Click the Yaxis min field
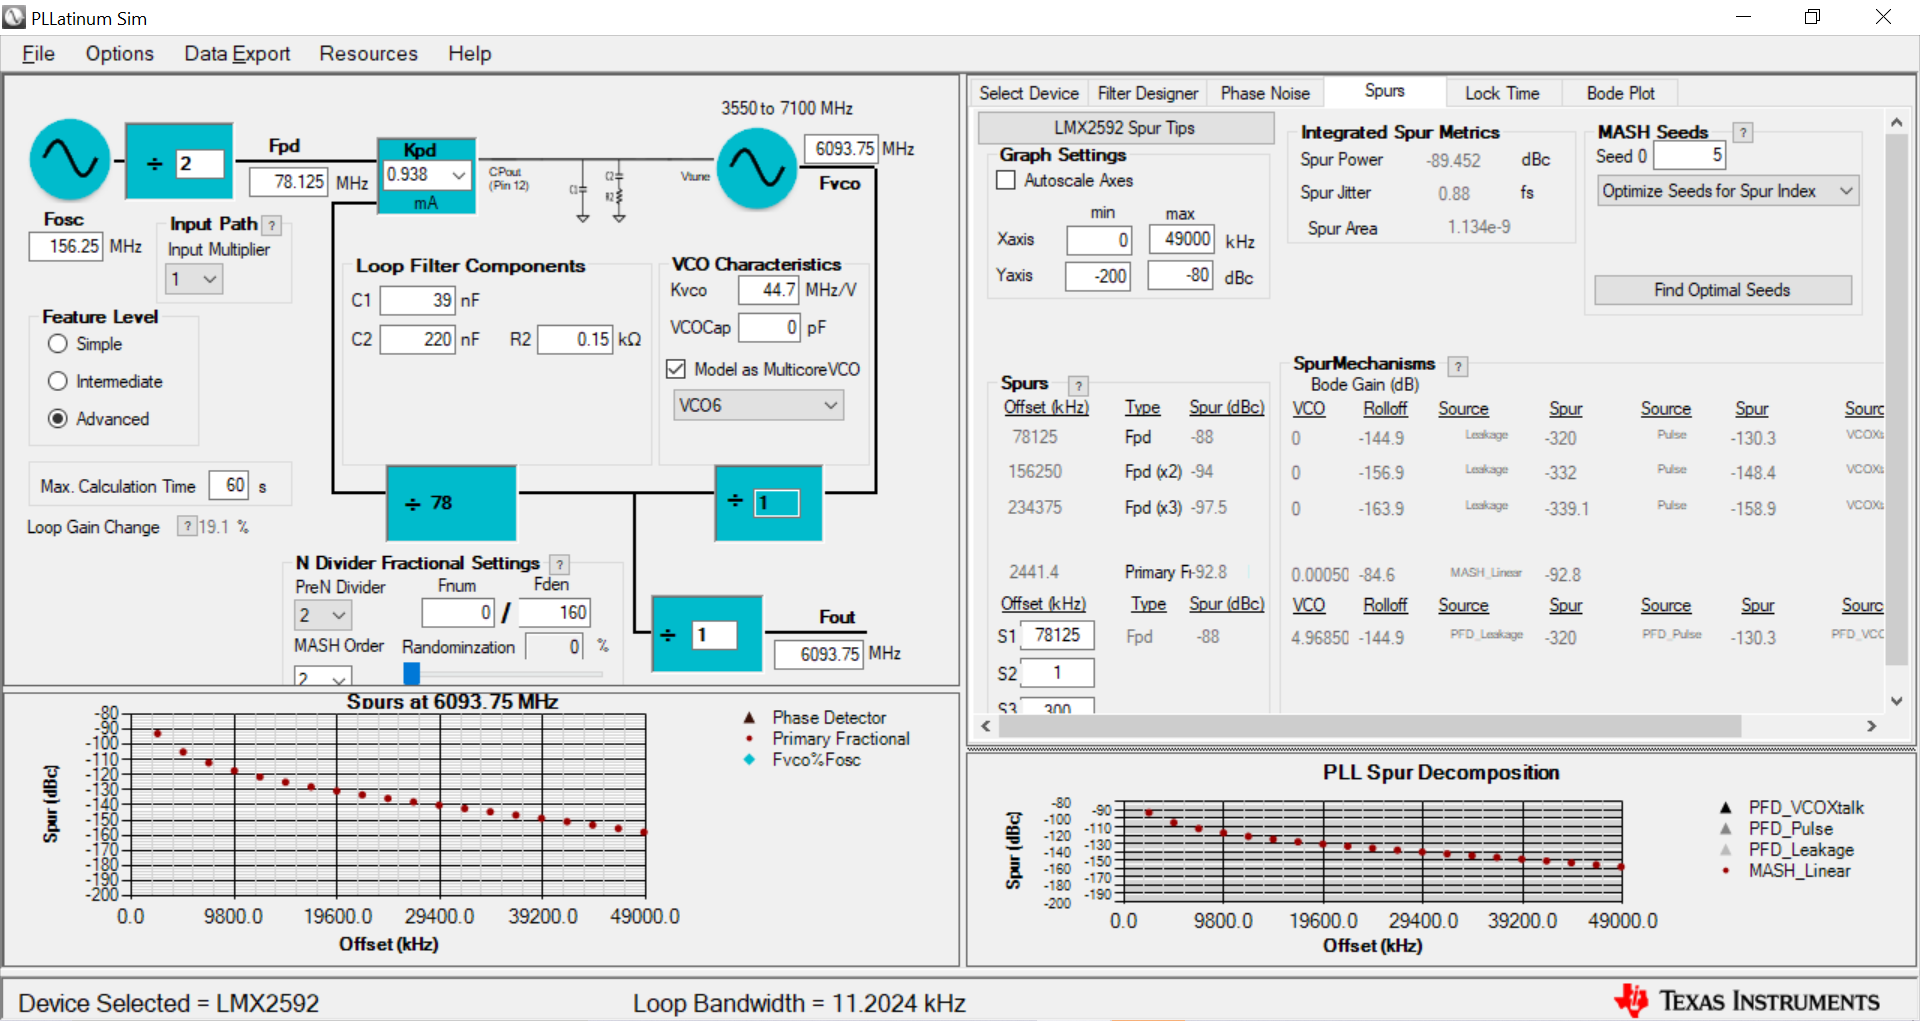Screen dimensions: 1920x1021 pos(1098,276)
